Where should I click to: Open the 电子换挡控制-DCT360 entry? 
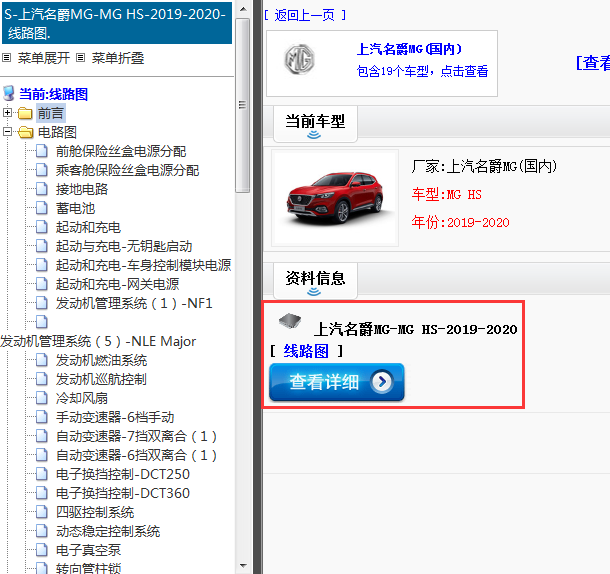[123, 493]
